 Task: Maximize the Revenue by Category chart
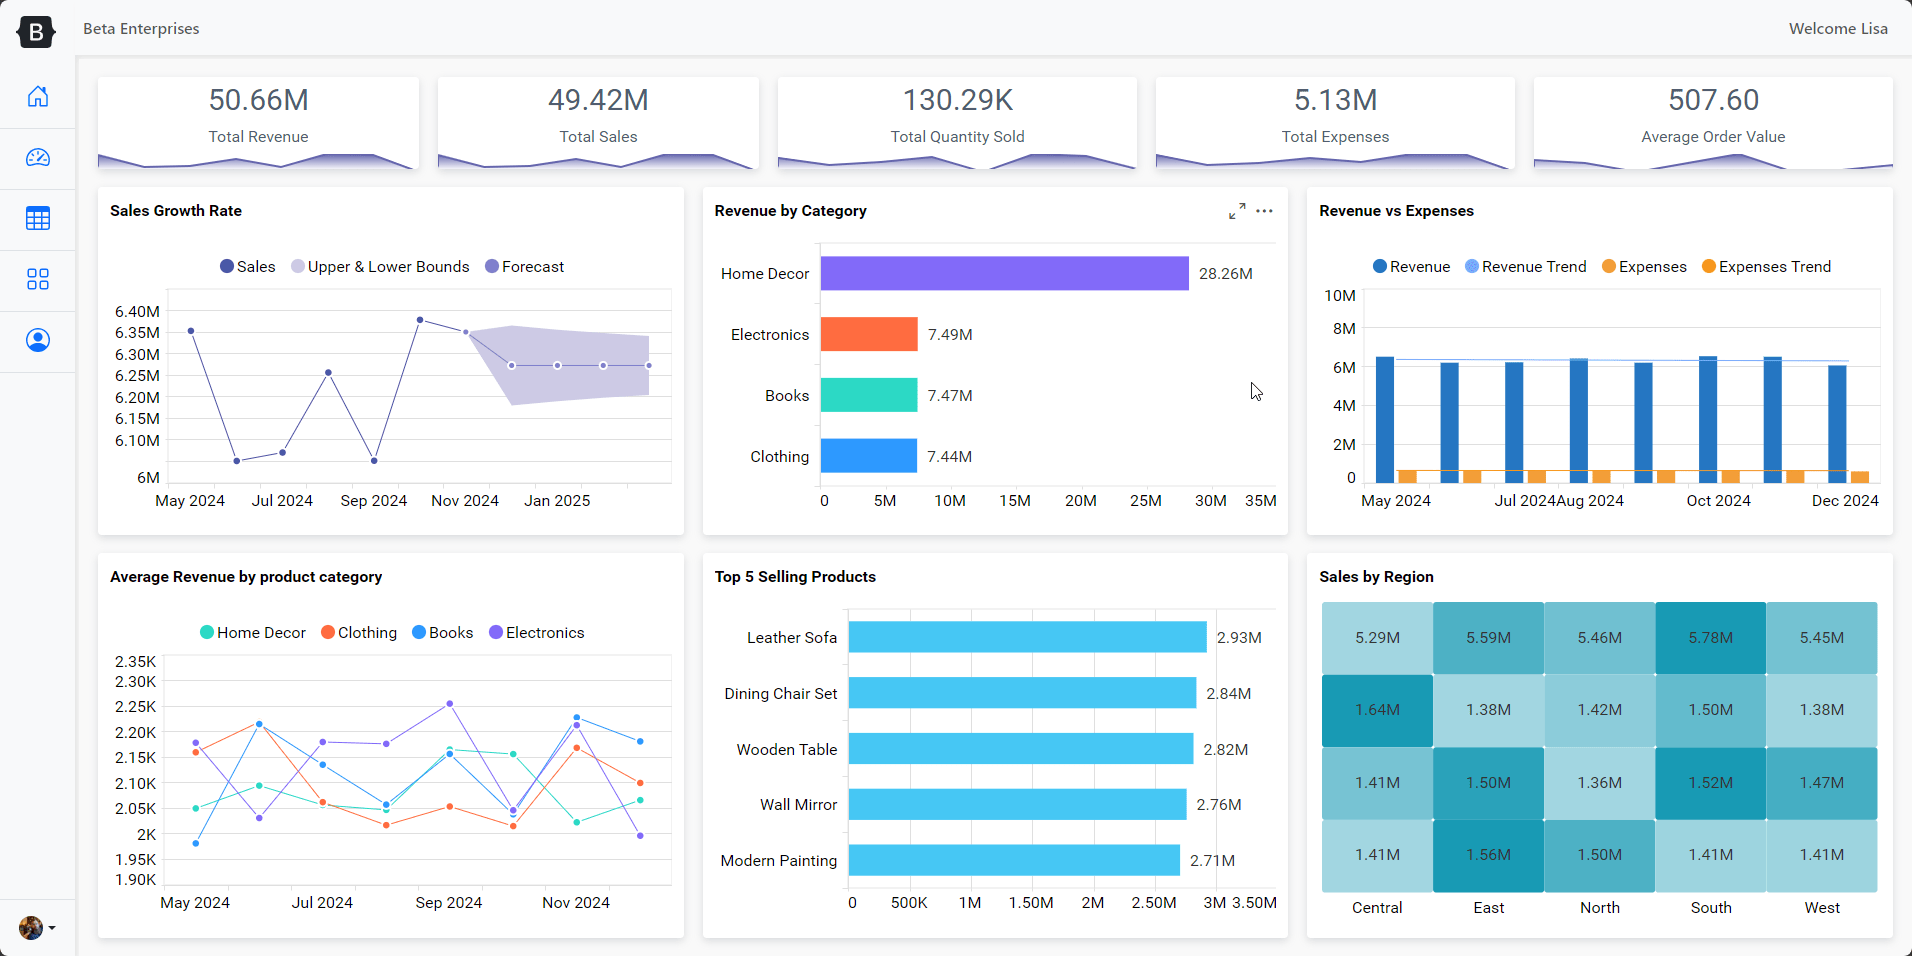pos(1237,211)
